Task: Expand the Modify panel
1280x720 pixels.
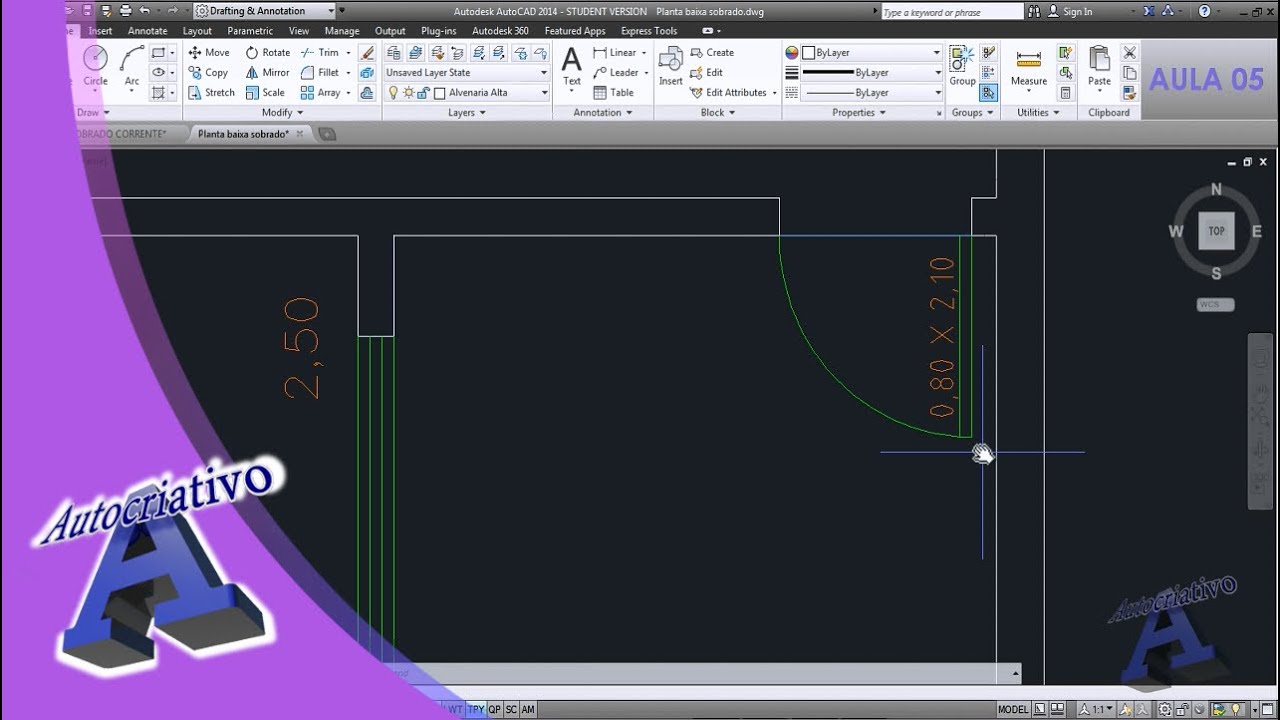Action: tap(283, 112)
